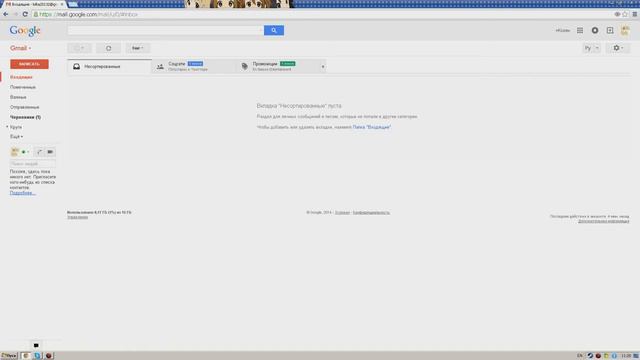Click the Promotions tab tag icon
The image size is (640, 360).
coord(244,66)
